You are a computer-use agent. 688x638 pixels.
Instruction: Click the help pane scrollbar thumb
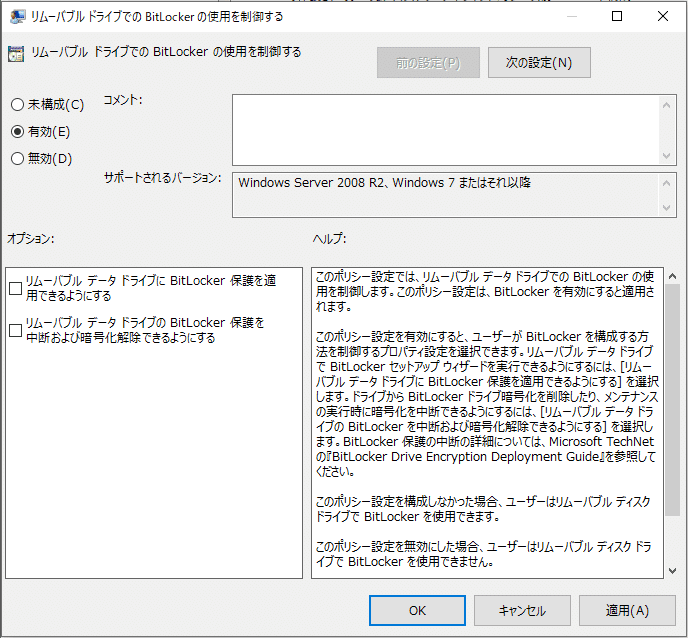pyautogui.click(x=672, y=400)
